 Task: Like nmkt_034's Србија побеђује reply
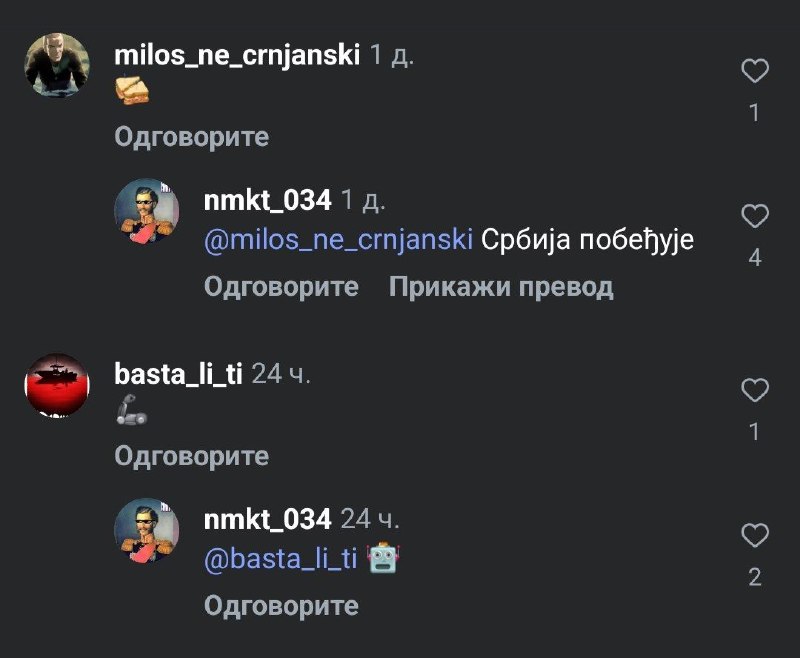click(755, 216)
